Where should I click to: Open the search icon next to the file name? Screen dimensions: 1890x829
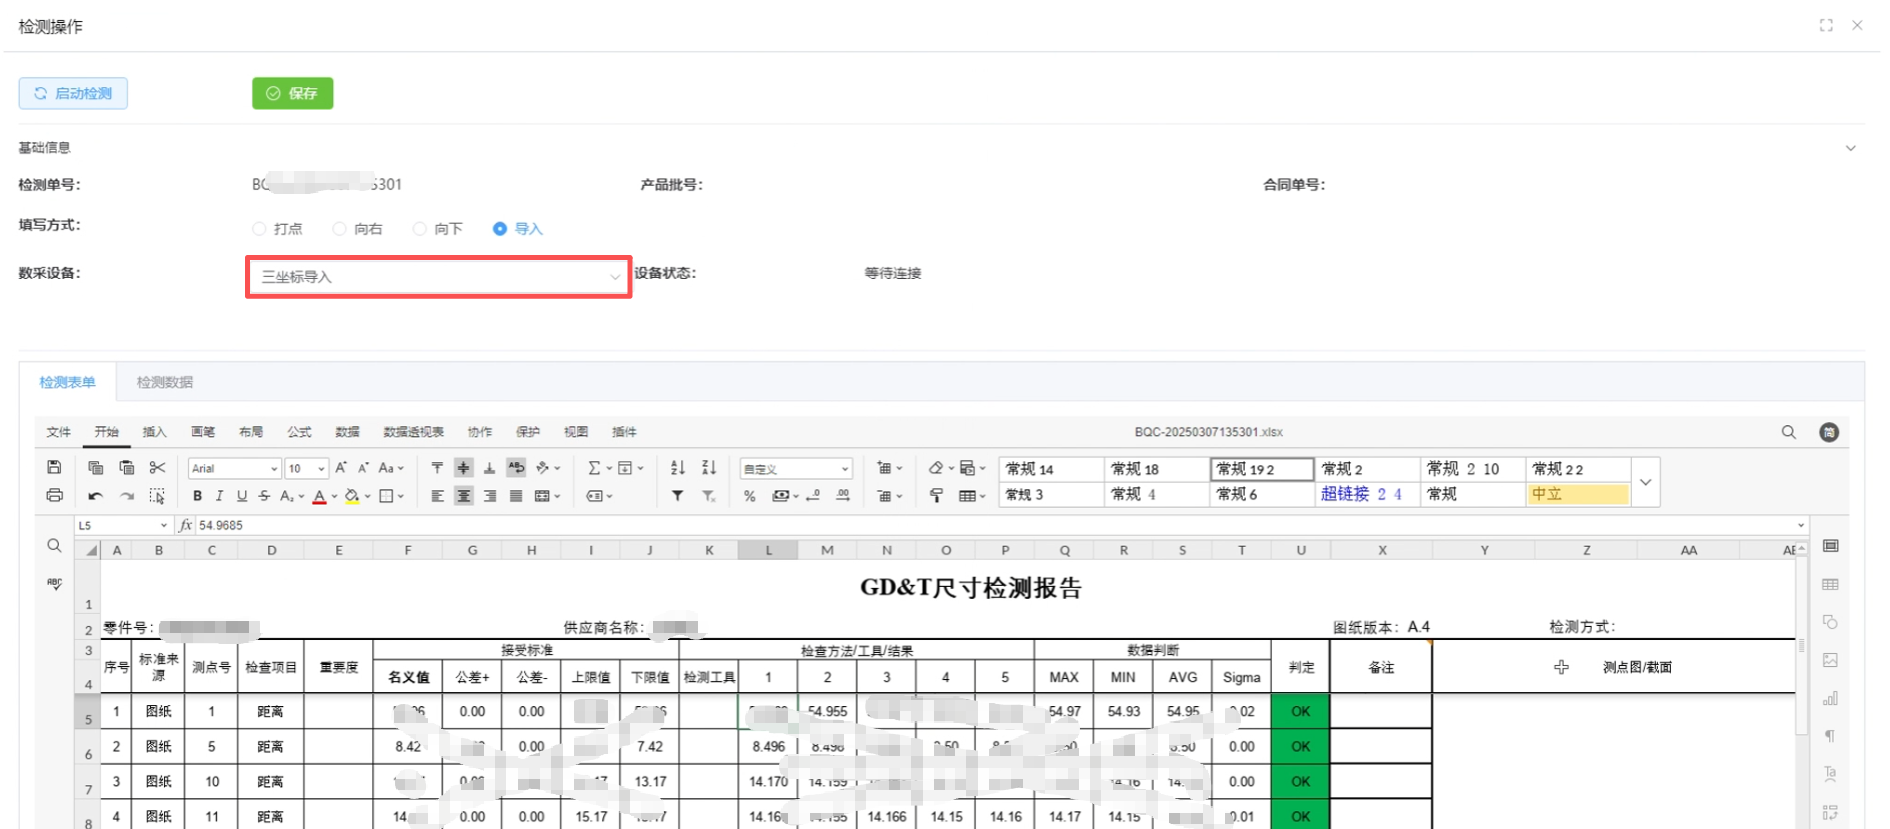(1788, 432)
